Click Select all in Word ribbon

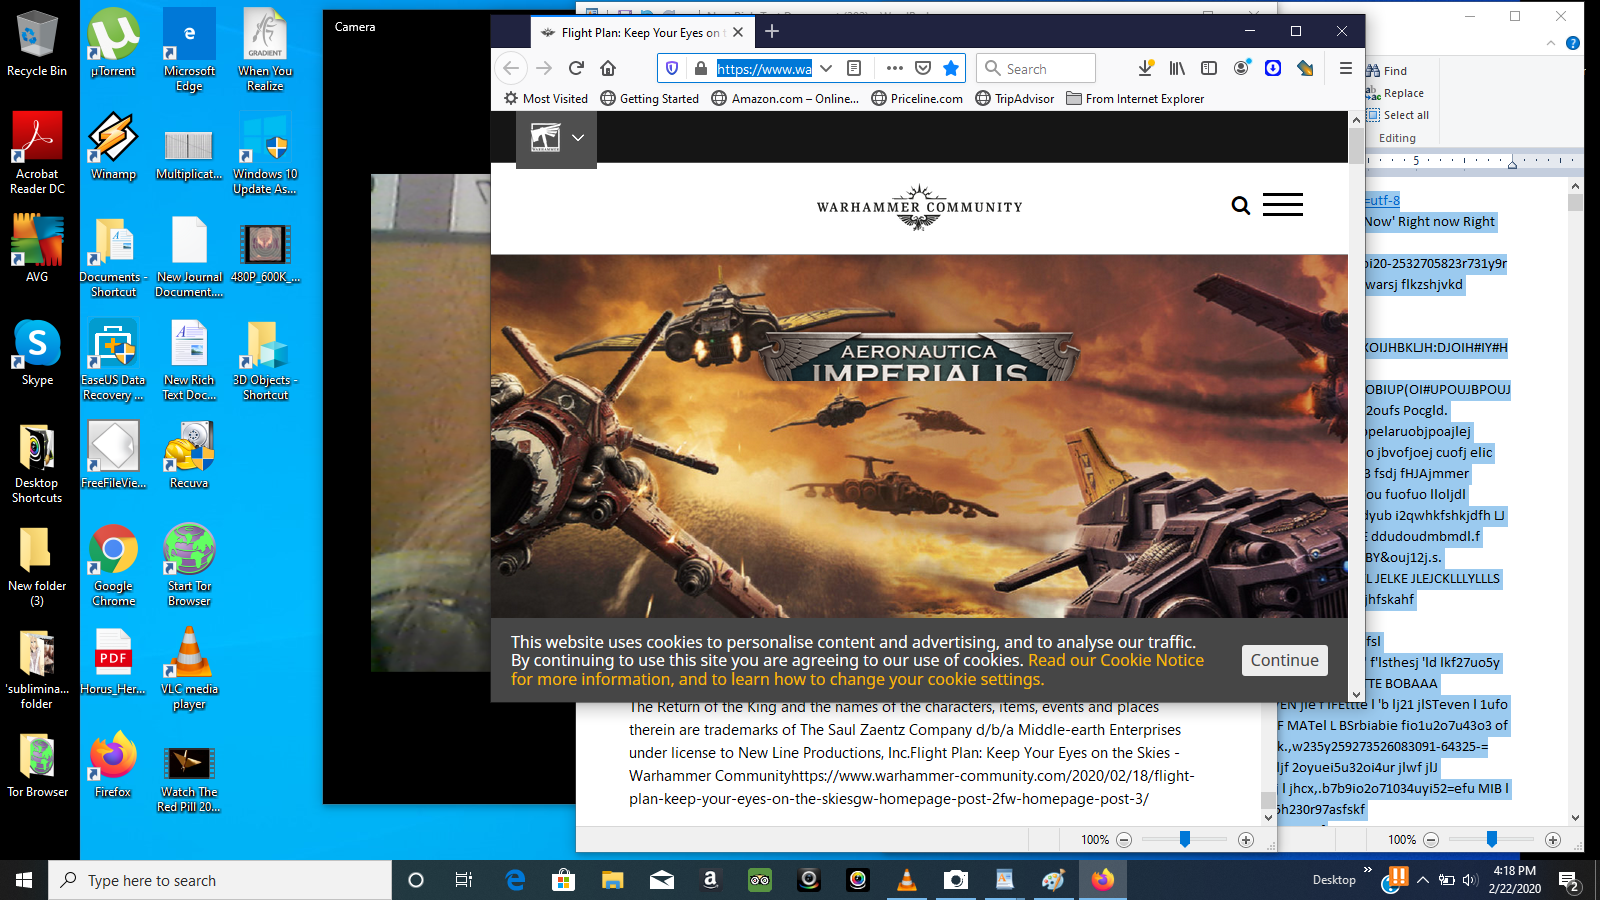pyautogui.click(x=1398, y=115)
